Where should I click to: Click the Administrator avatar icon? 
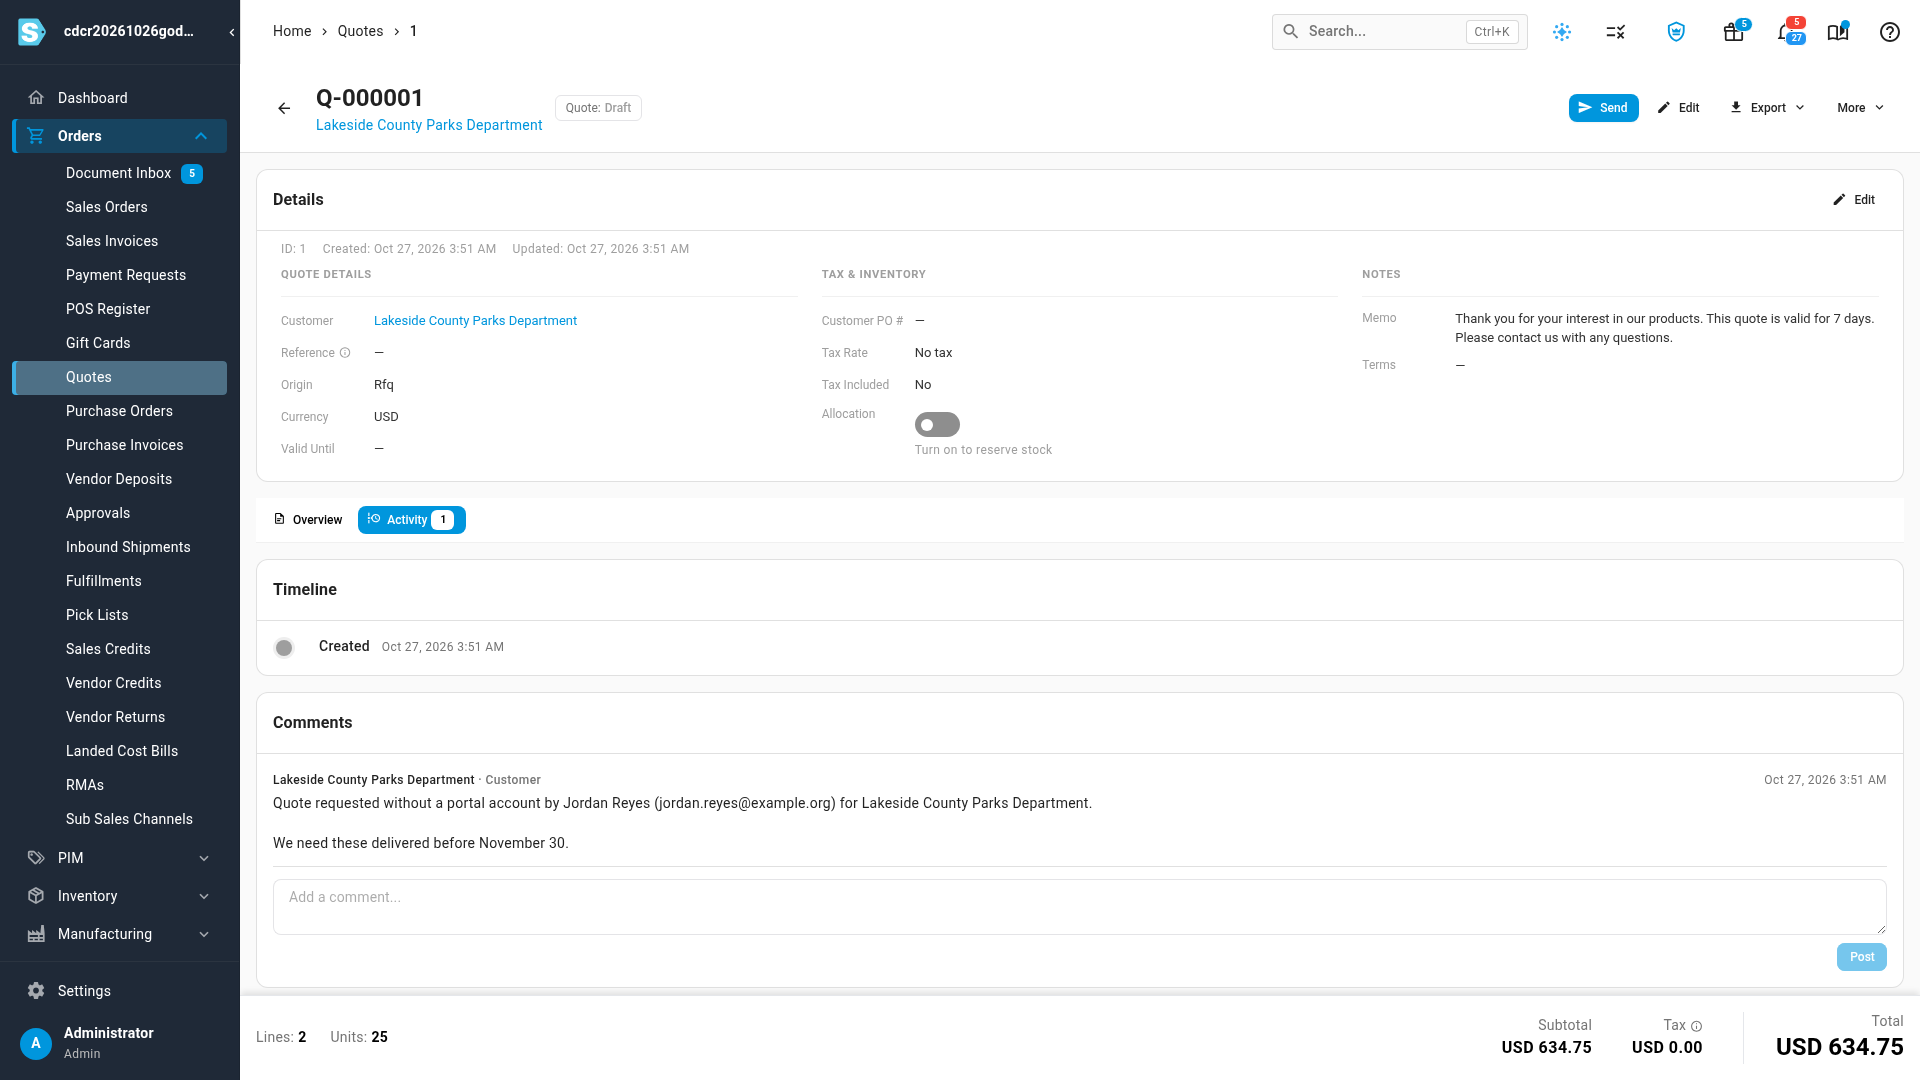(36, 1043)
